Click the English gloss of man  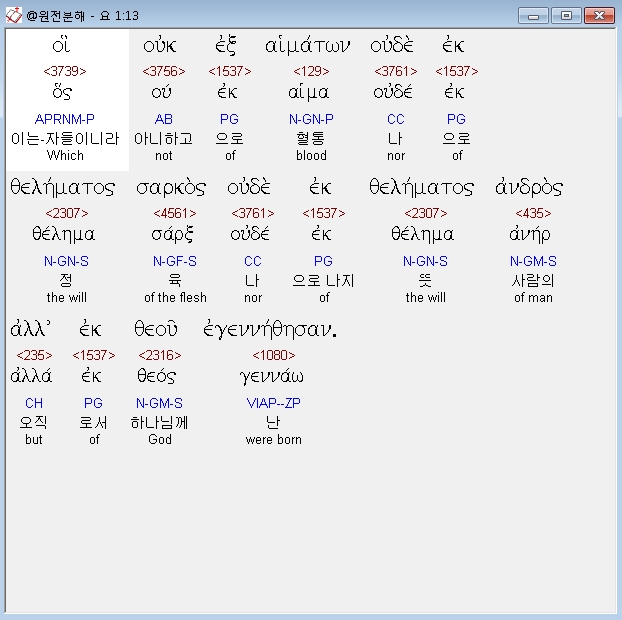[x=533, y=298]
